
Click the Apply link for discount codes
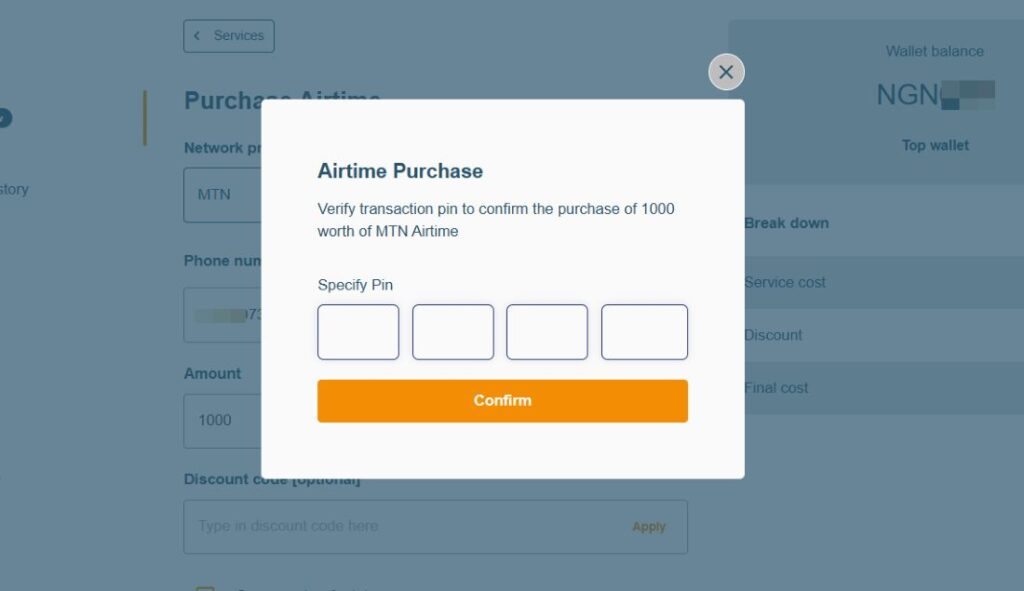point(649,526)
